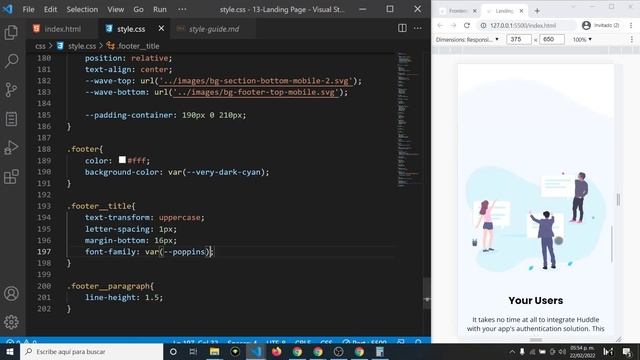The width and height of the screenshot is (640, 360).
Task: Open the Windows notification center
Action: point(627,351)
